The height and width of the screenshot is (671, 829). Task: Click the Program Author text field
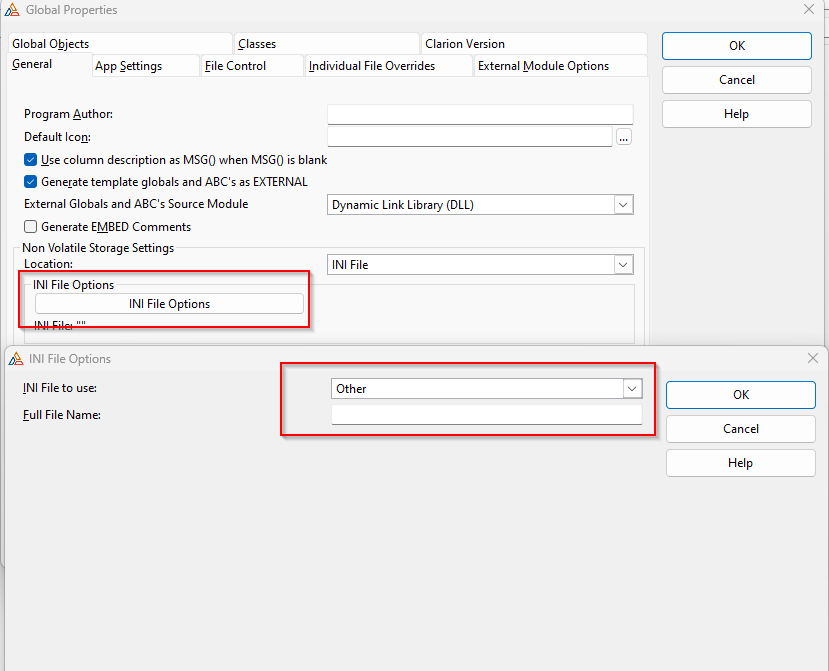(x=480, y=115)
